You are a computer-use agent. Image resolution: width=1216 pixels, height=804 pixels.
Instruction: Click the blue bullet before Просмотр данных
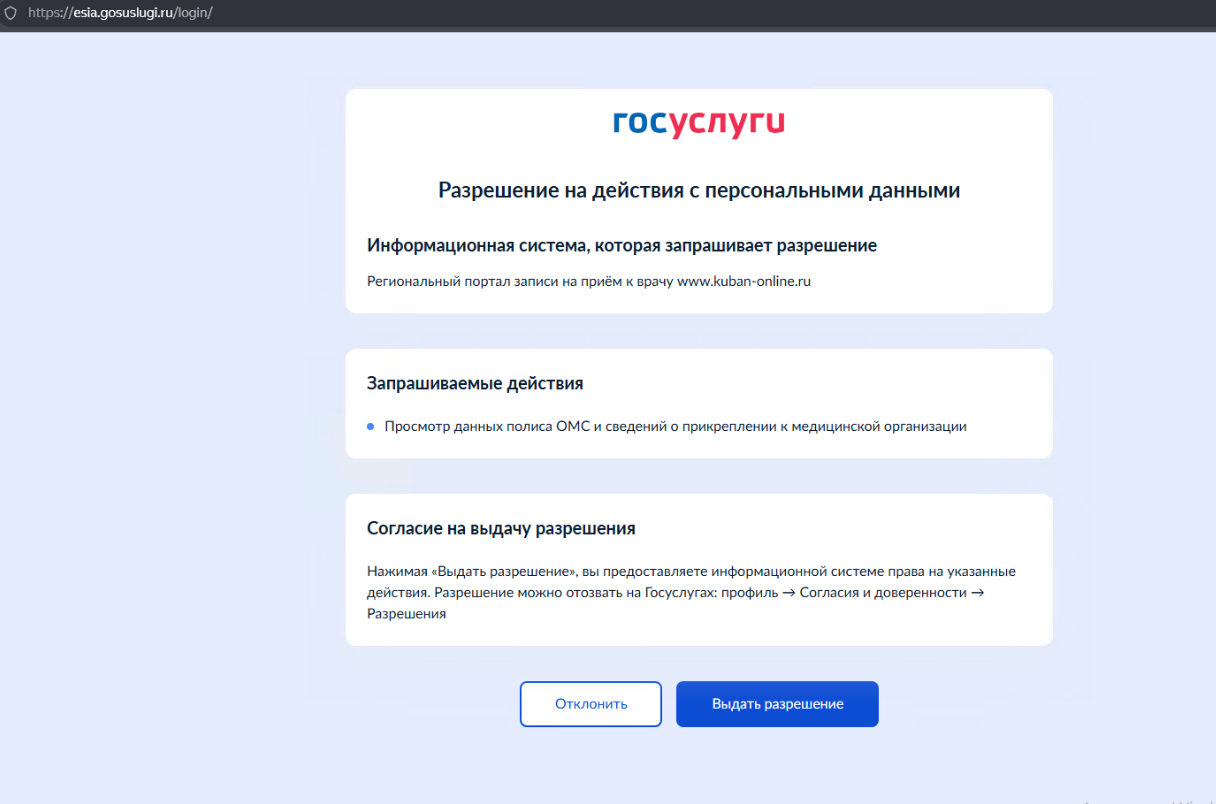tap(370, 426)
